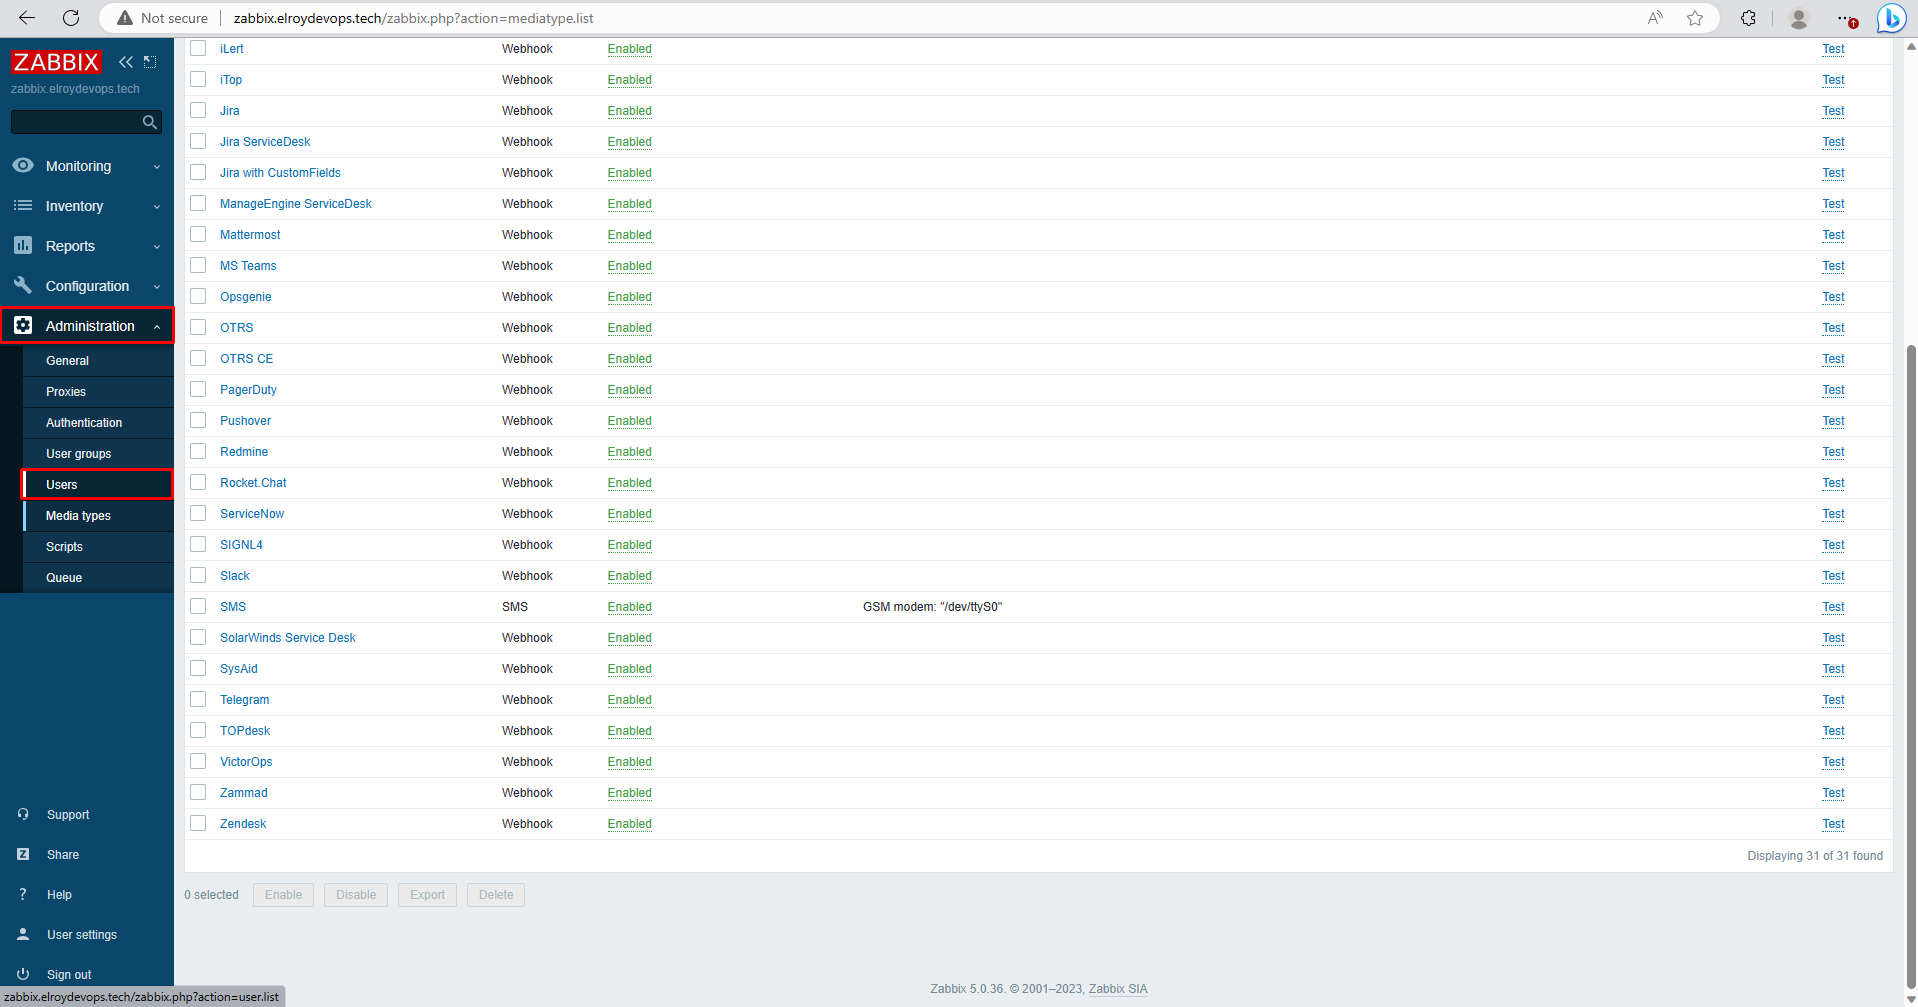Click the scrollbar up arrow

point(1911,46)
